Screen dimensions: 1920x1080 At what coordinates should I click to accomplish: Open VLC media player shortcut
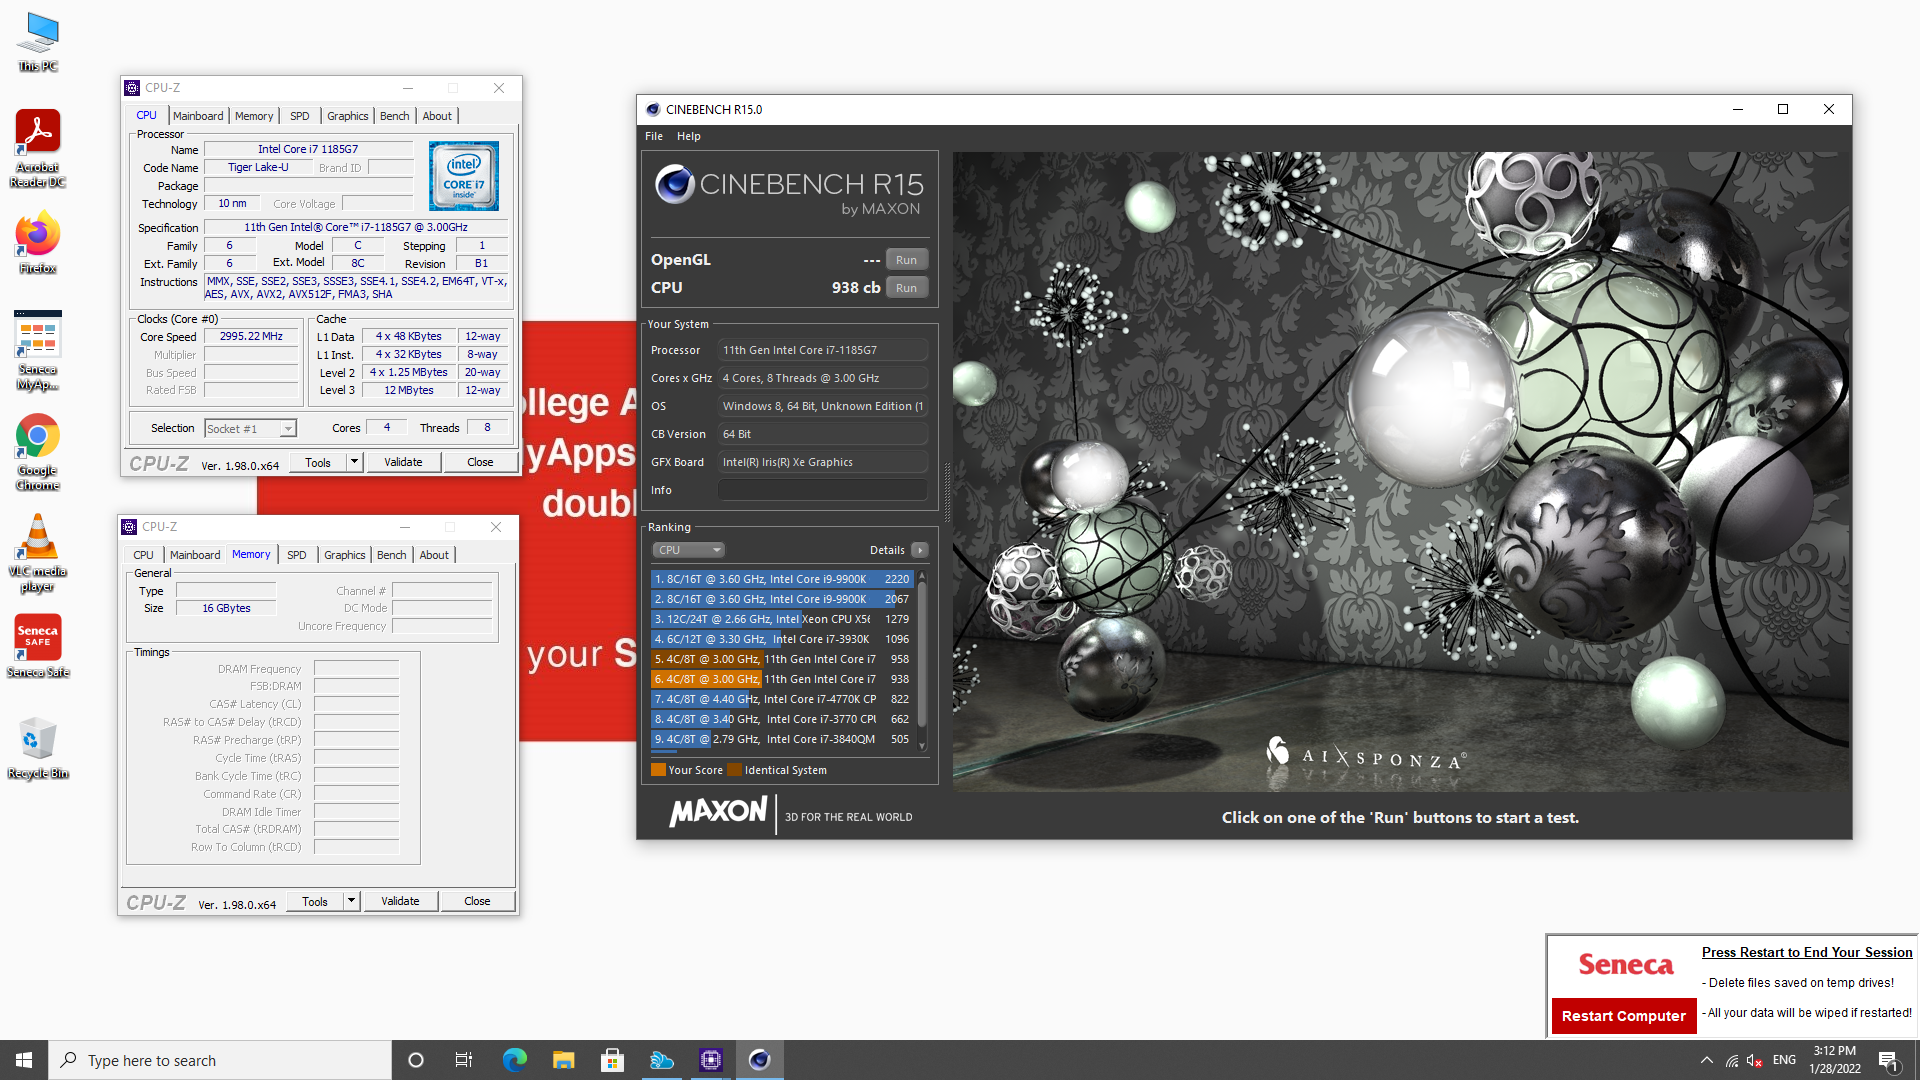point(38,553)
